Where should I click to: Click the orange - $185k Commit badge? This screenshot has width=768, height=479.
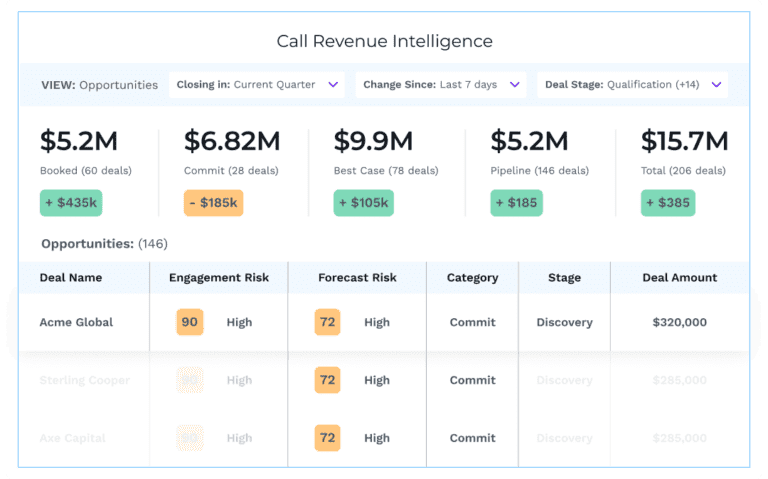pos(213,203)
